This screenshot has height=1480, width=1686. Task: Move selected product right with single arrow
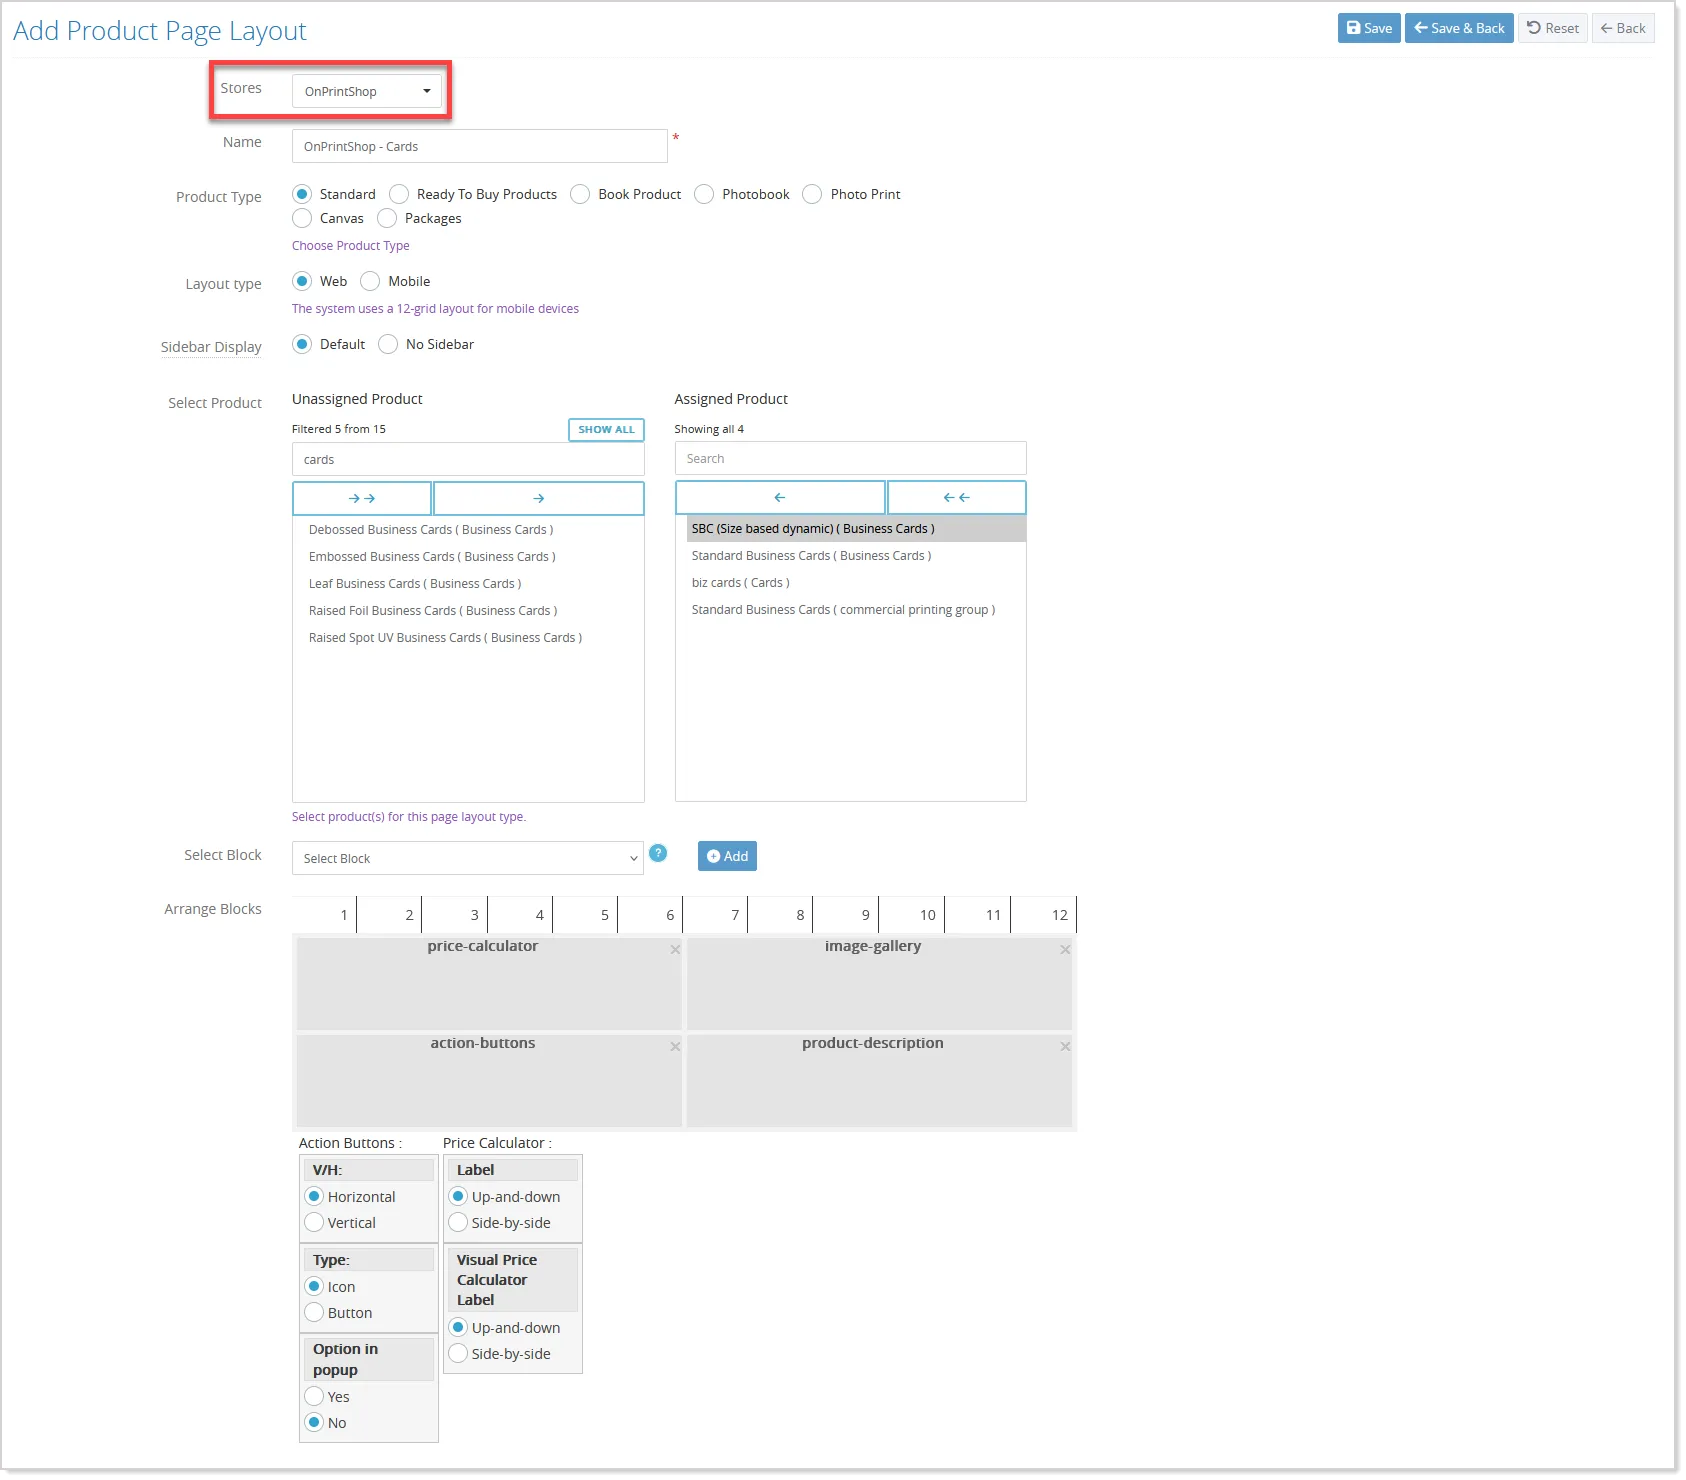(x=539, y=498)
